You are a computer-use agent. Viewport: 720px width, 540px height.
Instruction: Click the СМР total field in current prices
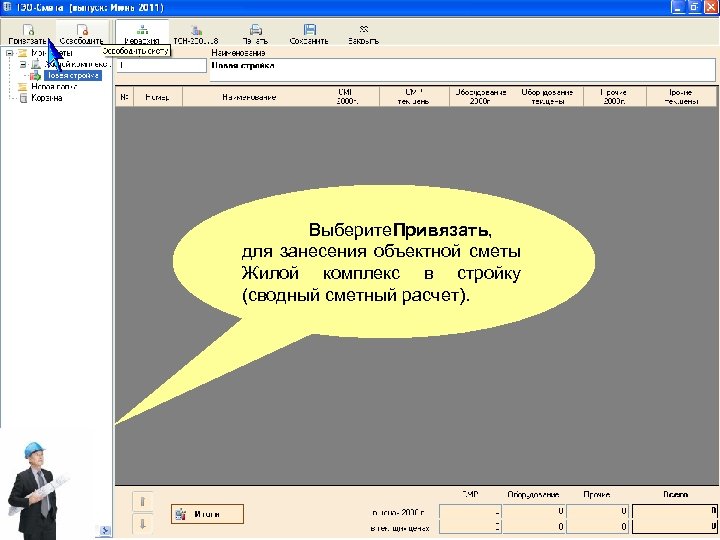pyautogui.click(x=470, y=526)
